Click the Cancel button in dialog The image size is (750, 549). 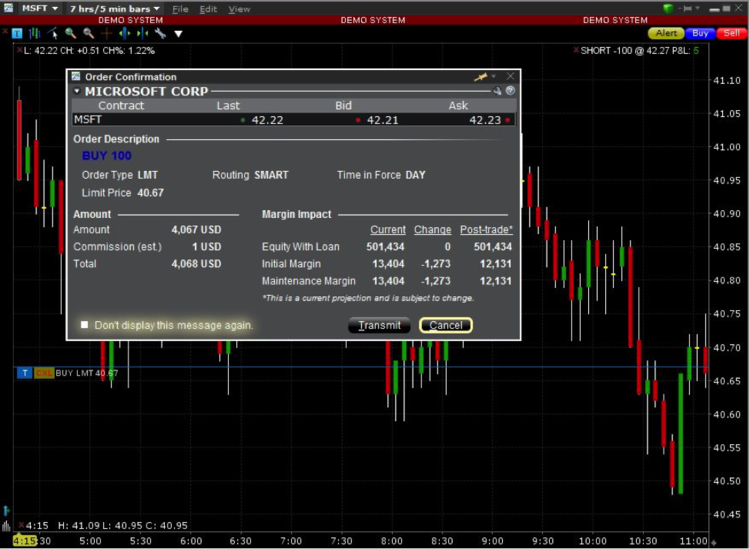[446, 325]
